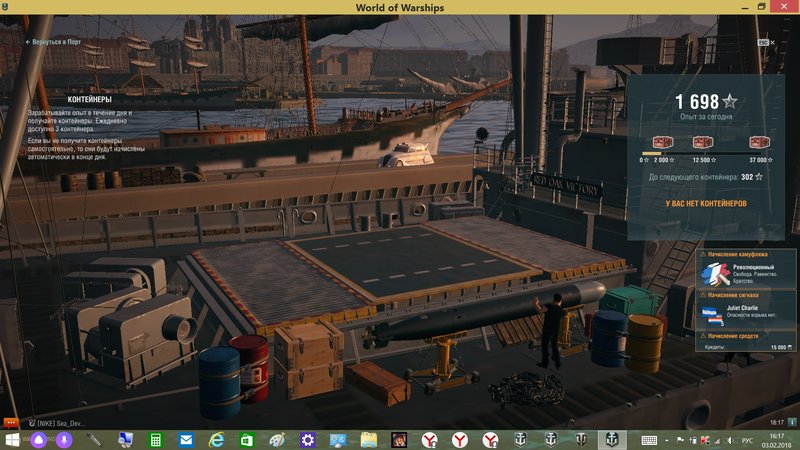Open the Windows Start menu
This screenshot has height=450, width=800.
point(12,439)
